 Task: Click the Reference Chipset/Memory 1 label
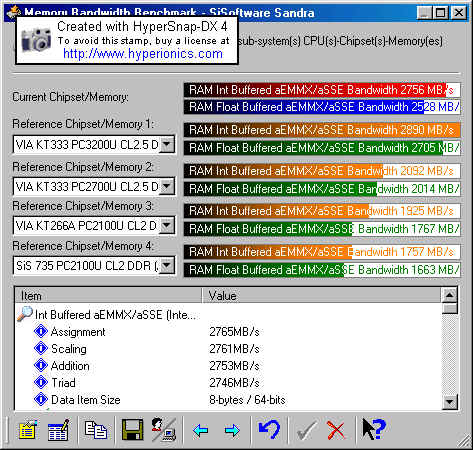[x=83, y=124]
